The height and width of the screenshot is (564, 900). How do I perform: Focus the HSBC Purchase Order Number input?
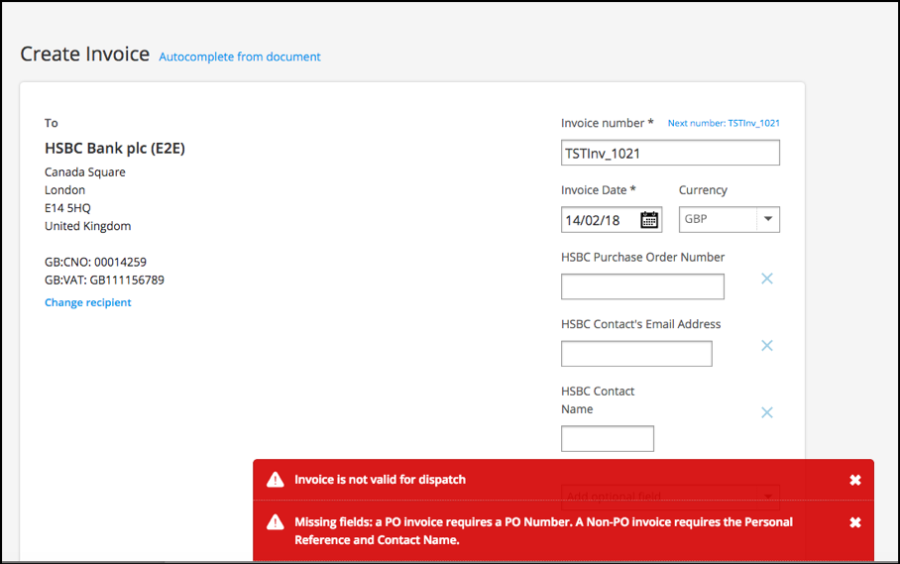pyautogui.click(x=642, y=286)
